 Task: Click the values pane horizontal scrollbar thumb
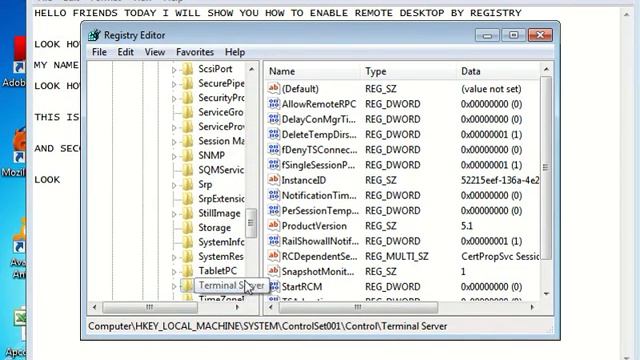pos(358,307)
